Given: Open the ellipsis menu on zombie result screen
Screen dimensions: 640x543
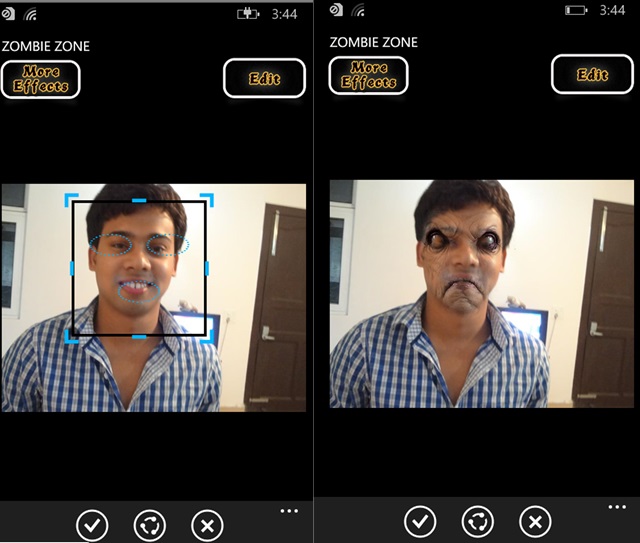Looking at the screenshot, I should point(617,508).
